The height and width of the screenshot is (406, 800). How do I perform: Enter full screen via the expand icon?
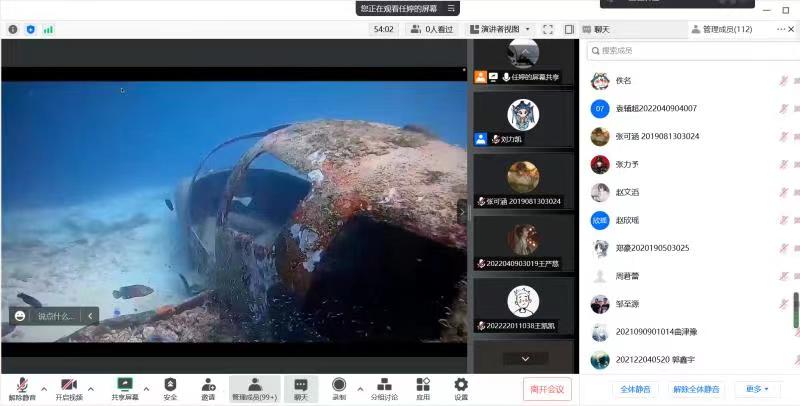click(548, 30)
